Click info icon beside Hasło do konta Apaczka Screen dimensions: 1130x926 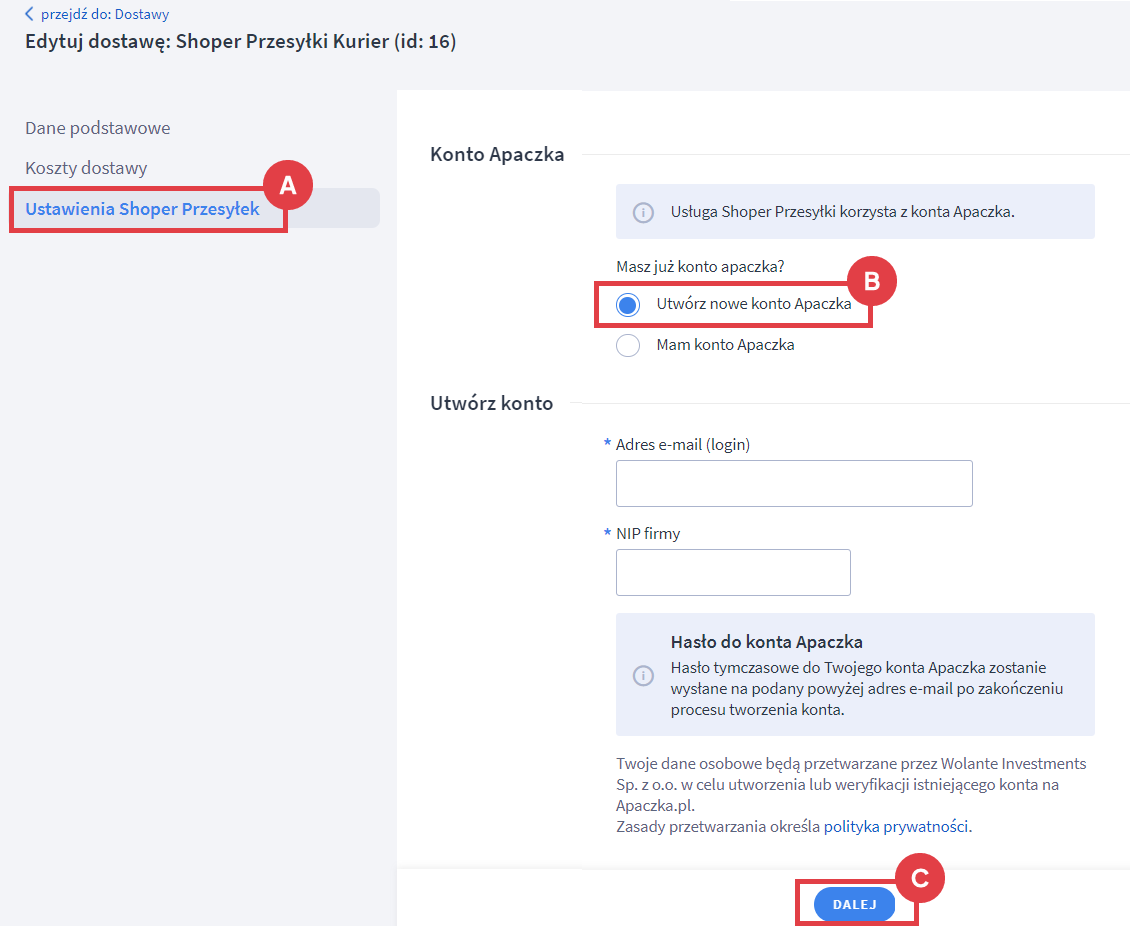click(x=643, y=676)
